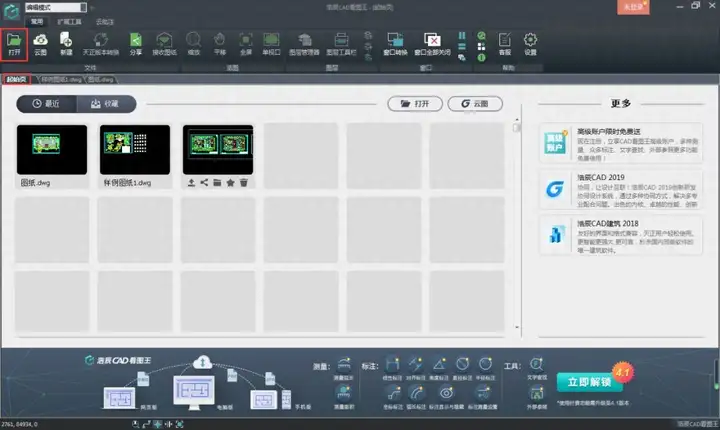
Task: Click the green checkmark update icon
Action: (481, 35)
